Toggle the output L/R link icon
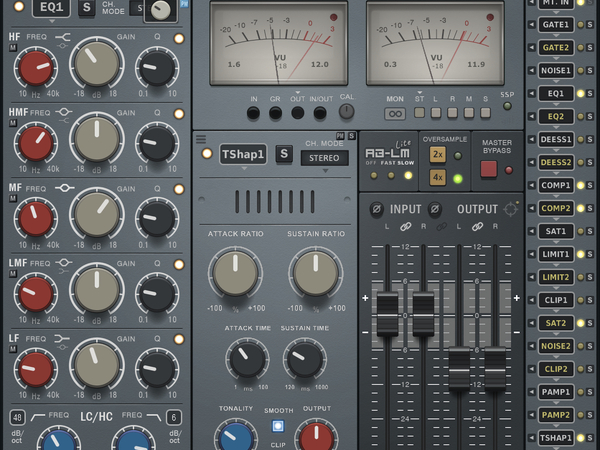Screen dimensions: 600x450 [x=477, y=229]
